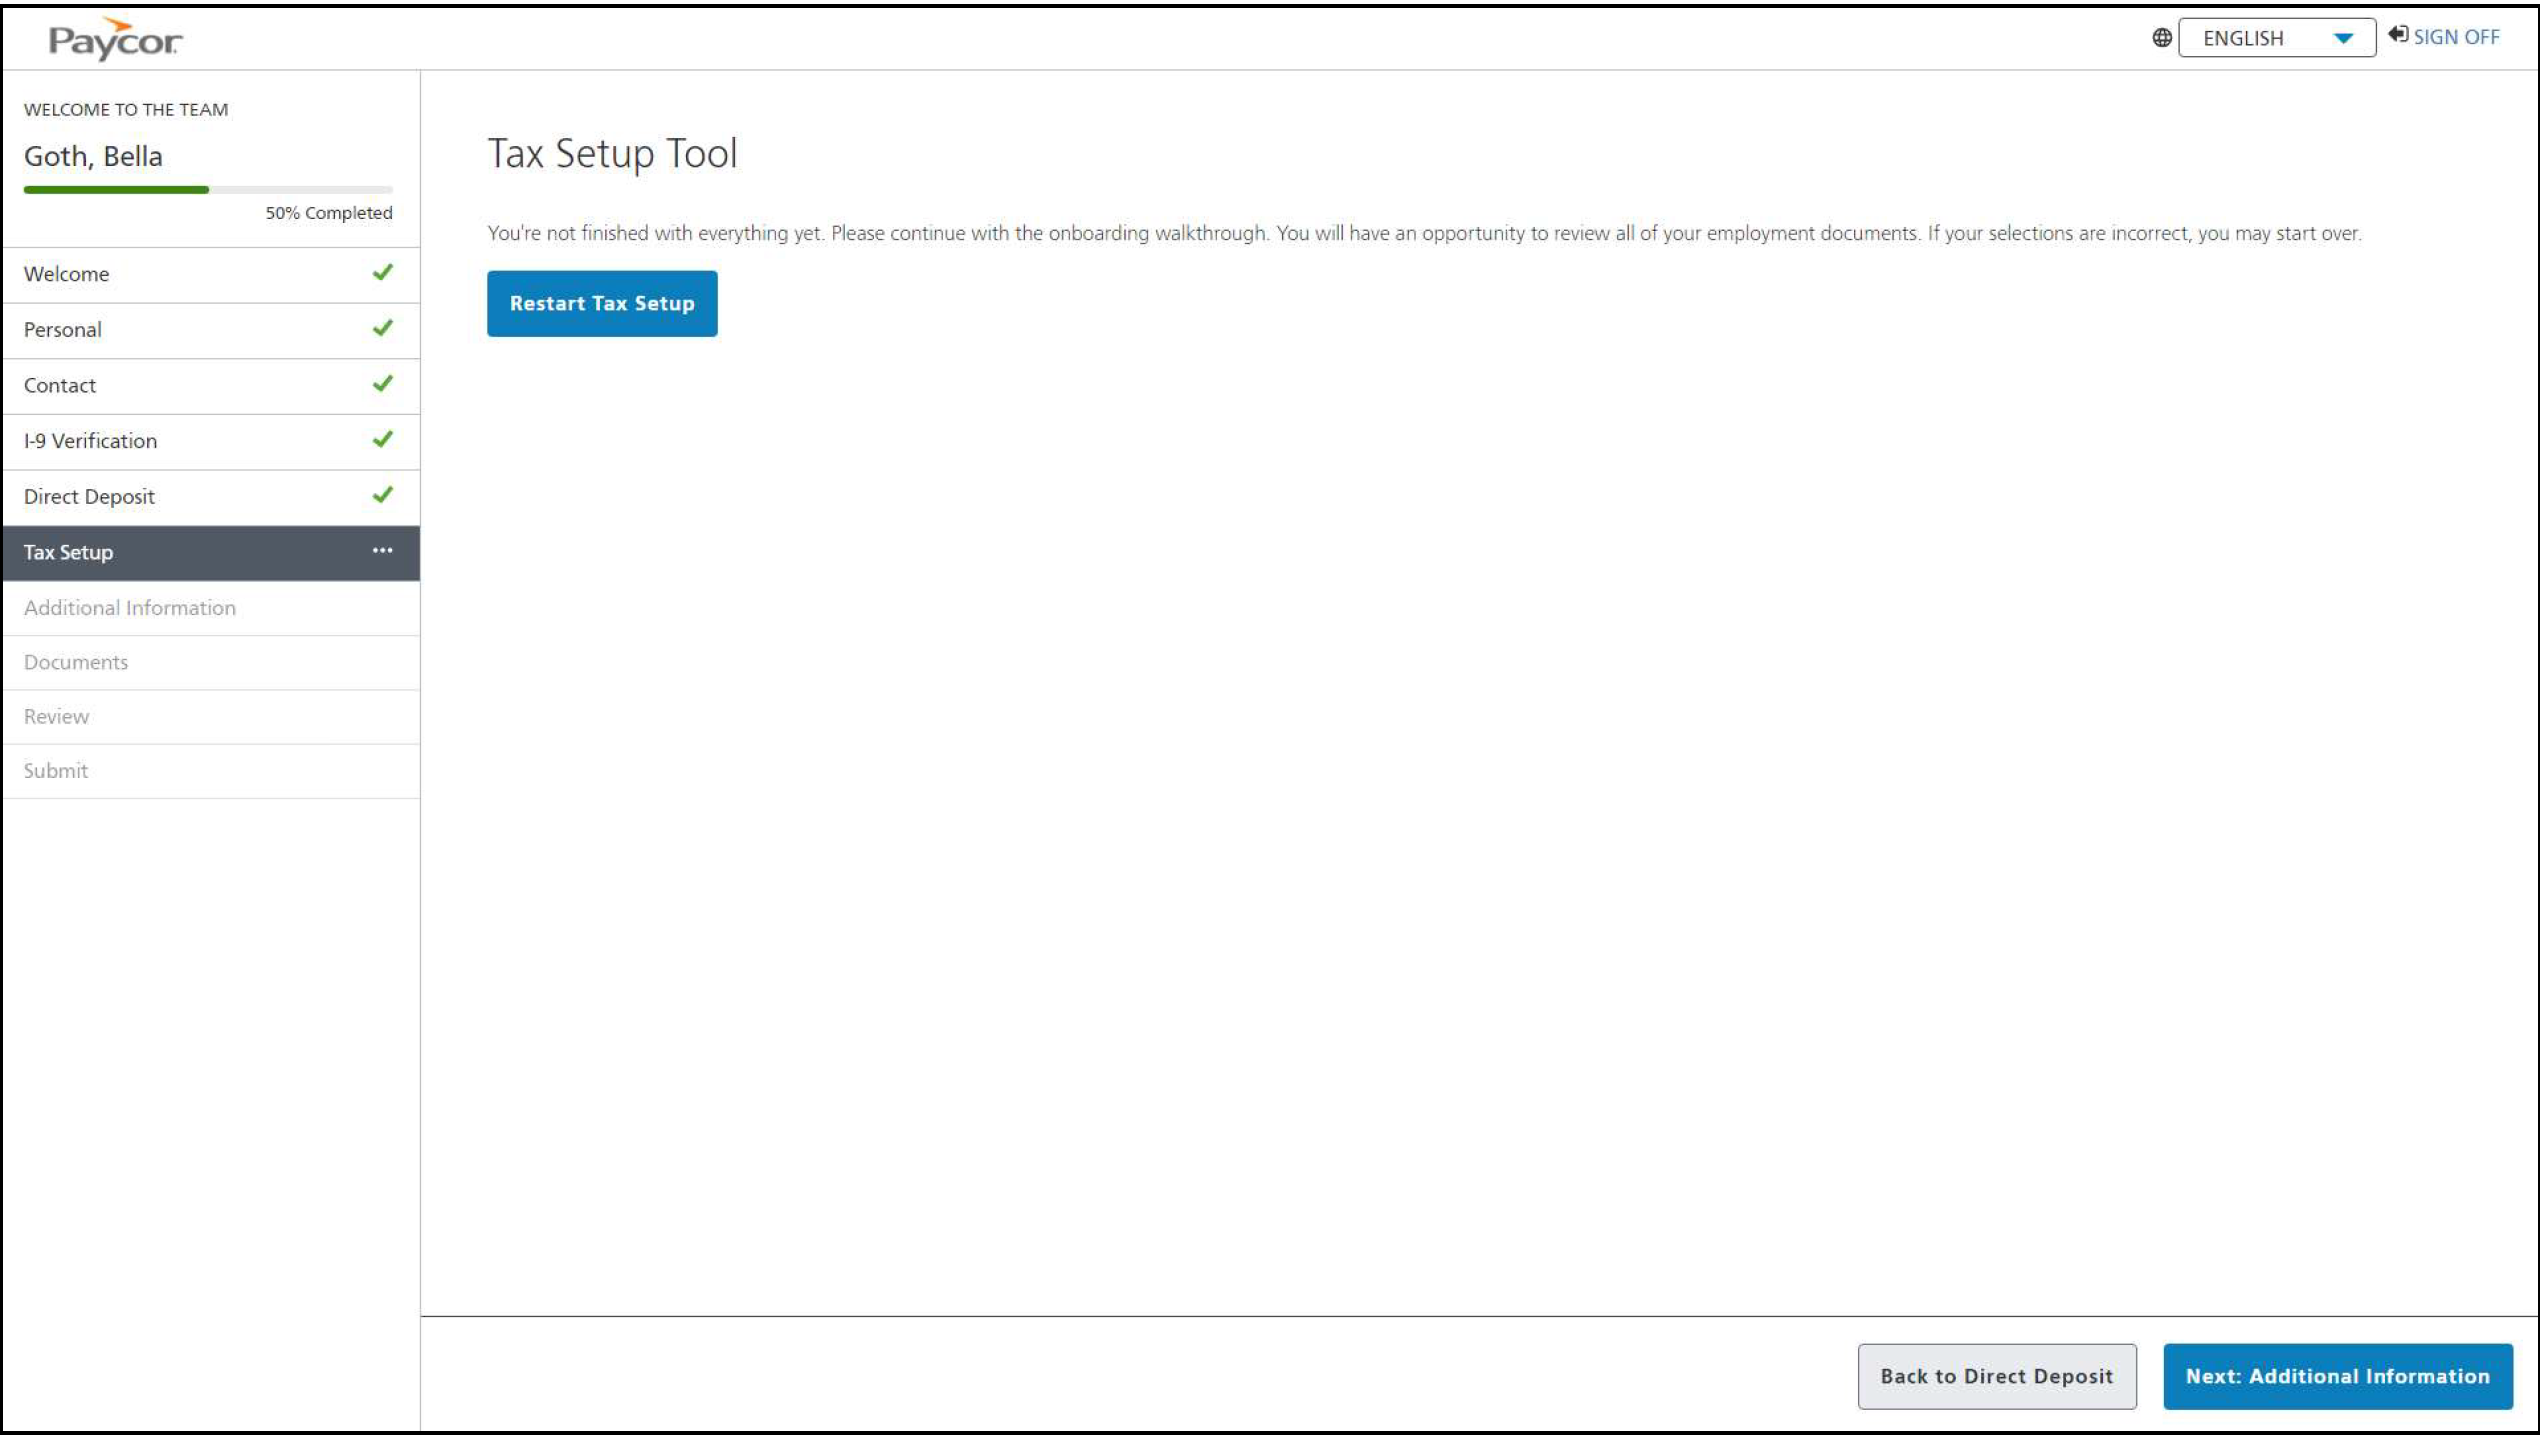Image resolution: width=2540 pixels, height=1435 pixels.
Task: Select Additional Information in sidebar
Action: click(x=130, y=608)
